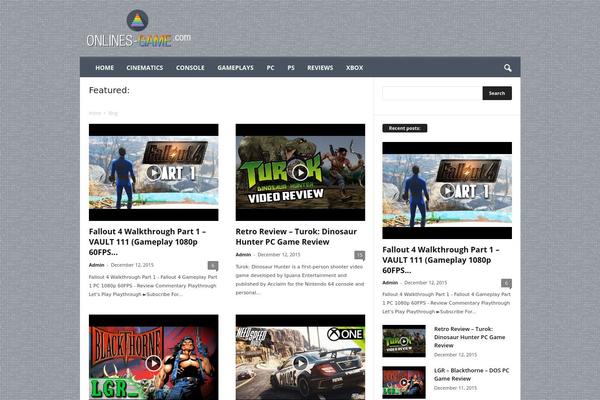Open the Console menu
Screen dimensions: 600x400
coord(190,68)
